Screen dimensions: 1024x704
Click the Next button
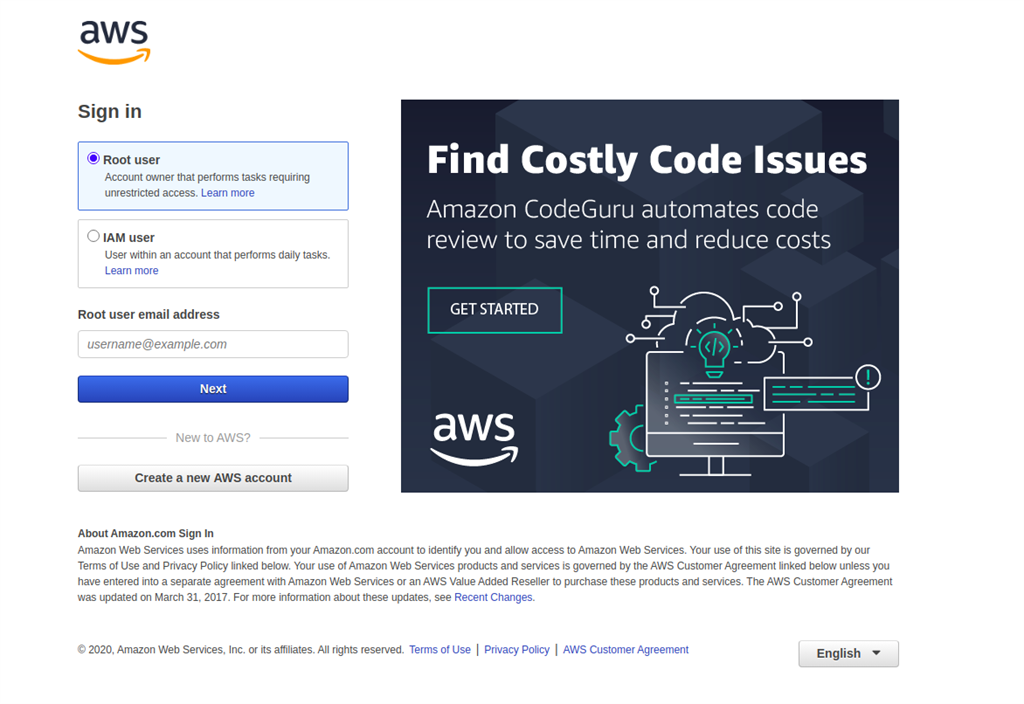pos(213,389)
